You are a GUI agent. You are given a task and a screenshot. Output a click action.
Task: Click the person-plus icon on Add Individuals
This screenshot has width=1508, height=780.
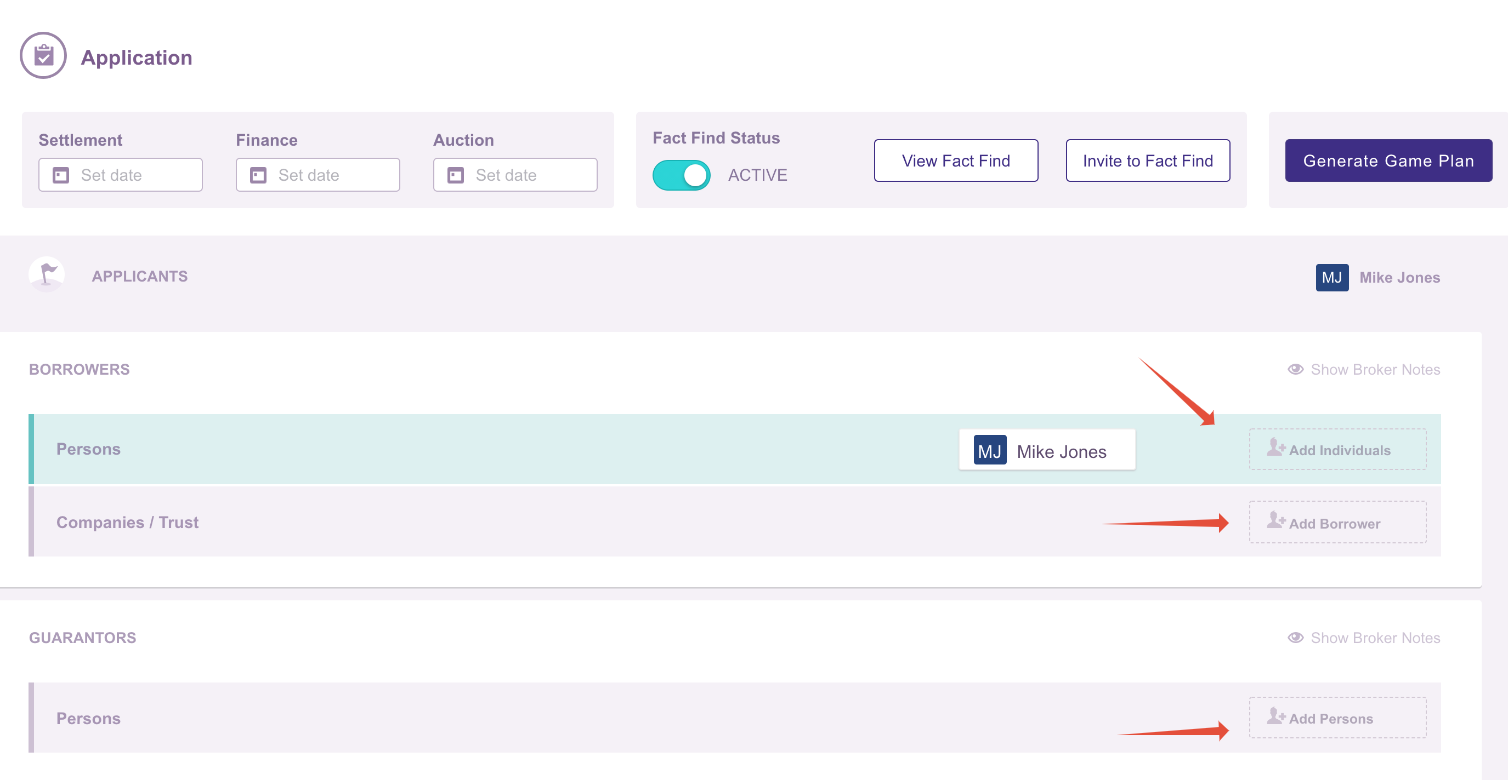pos(1277,448)
